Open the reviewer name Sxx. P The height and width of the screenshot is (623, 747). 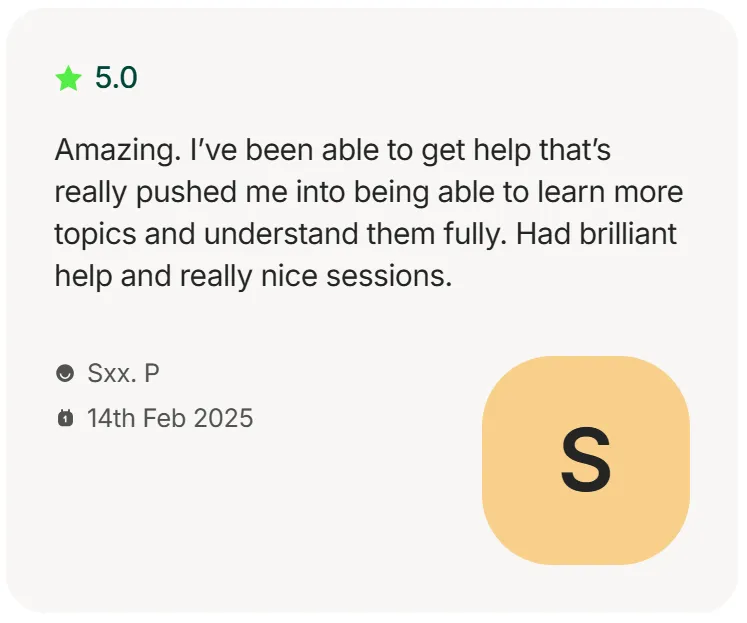click(123, 373)
